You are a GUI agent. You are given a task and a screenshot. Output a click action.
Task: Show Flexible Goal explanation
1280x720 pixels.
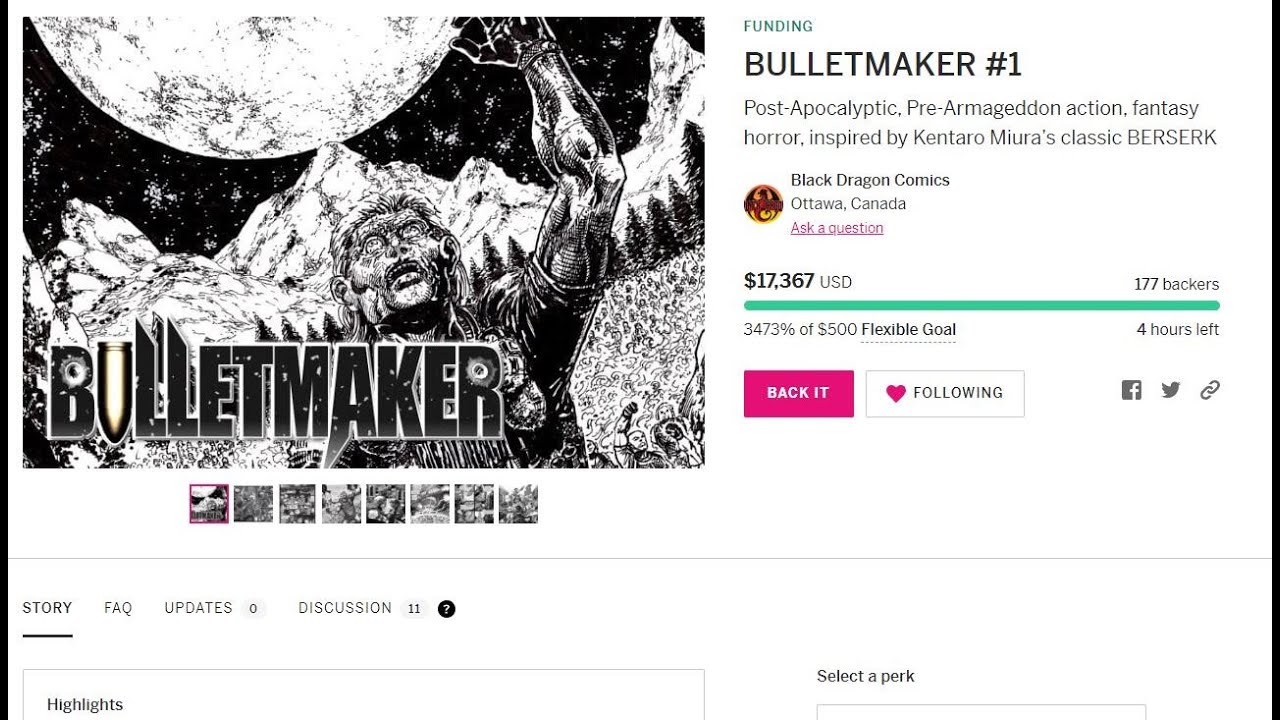(x=908, y=330)
